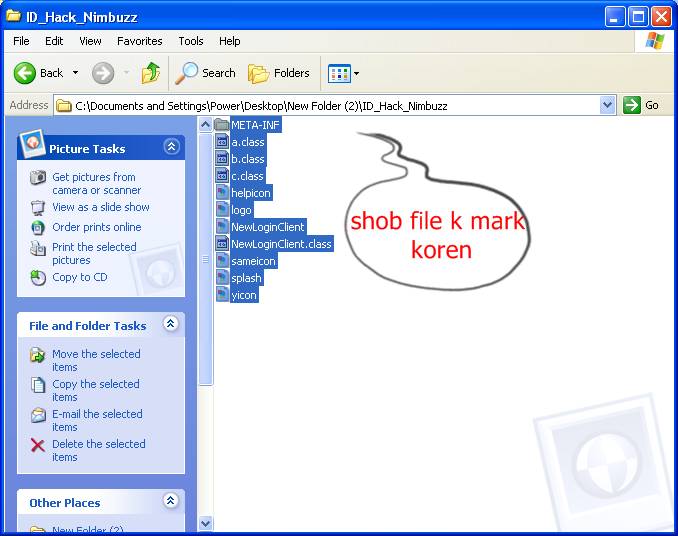Click the sidebar scroll up arrow
Image resolution: width=678 pixels, height=536 pixels.
[x=205, y=125]
